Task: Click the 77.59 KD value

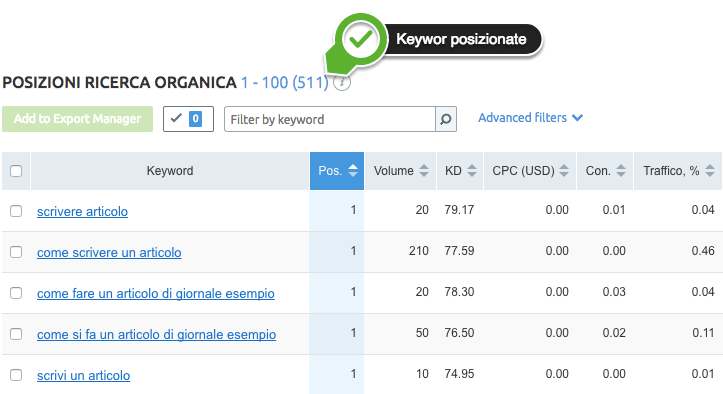Action: (x=459, y=251)
